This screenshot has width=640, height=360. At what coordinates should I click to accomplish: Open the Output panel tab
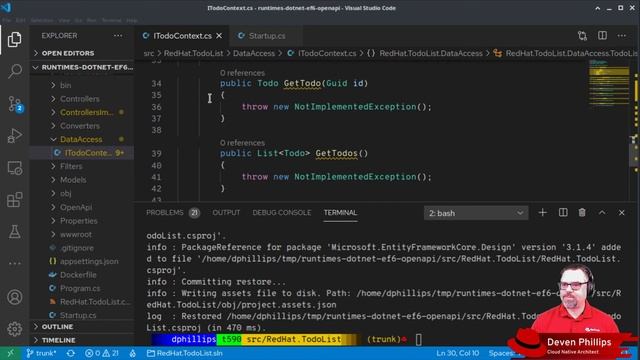click(226, 213)
